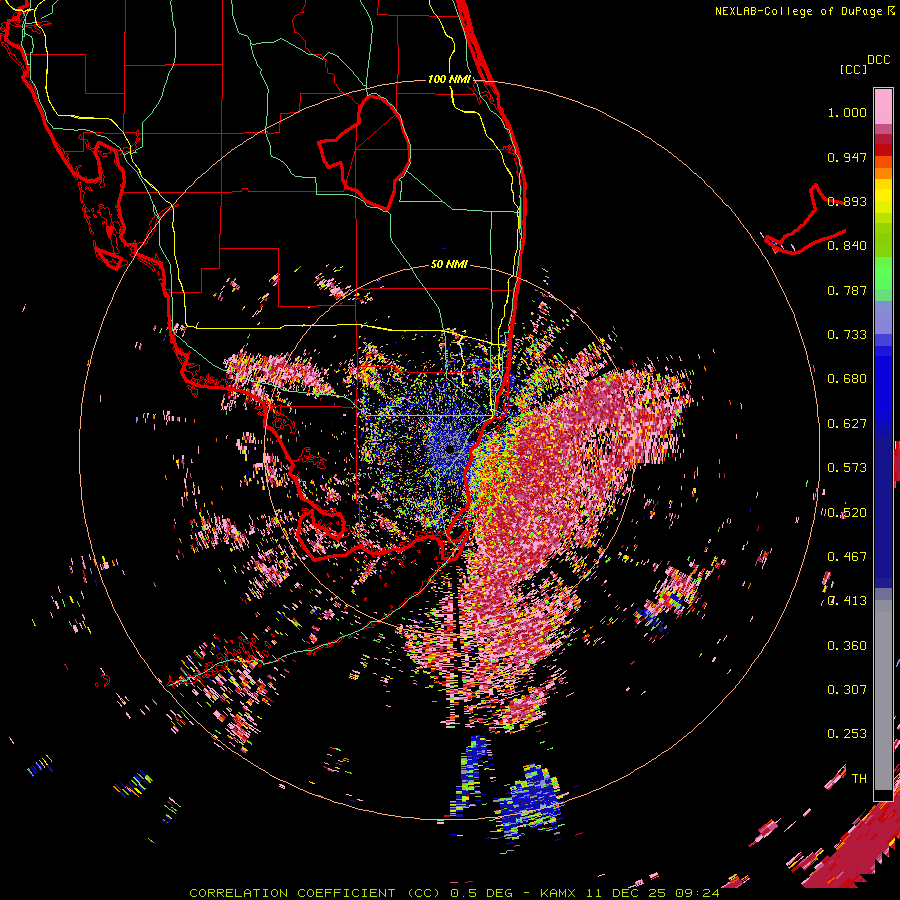
Task: Click the 0.947 scale value
Action: tap(847, 157)
